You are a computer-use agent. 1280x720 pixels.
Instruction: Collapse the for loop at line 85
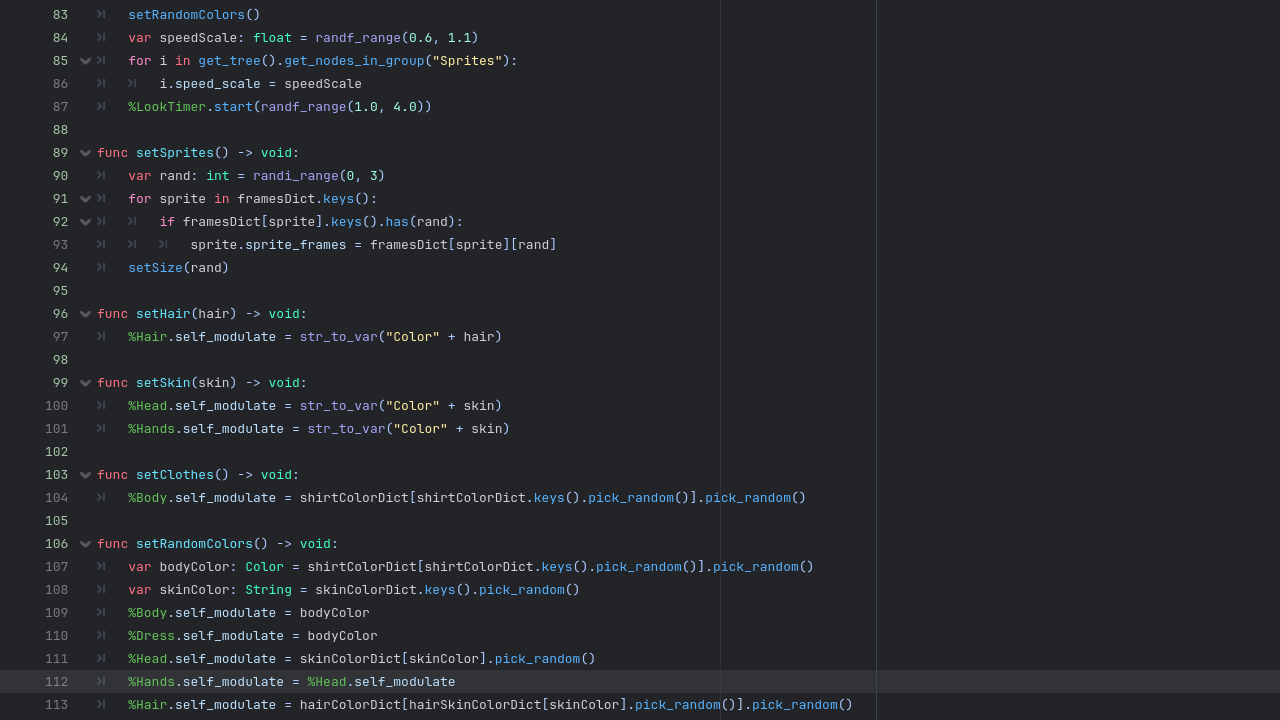85,61
